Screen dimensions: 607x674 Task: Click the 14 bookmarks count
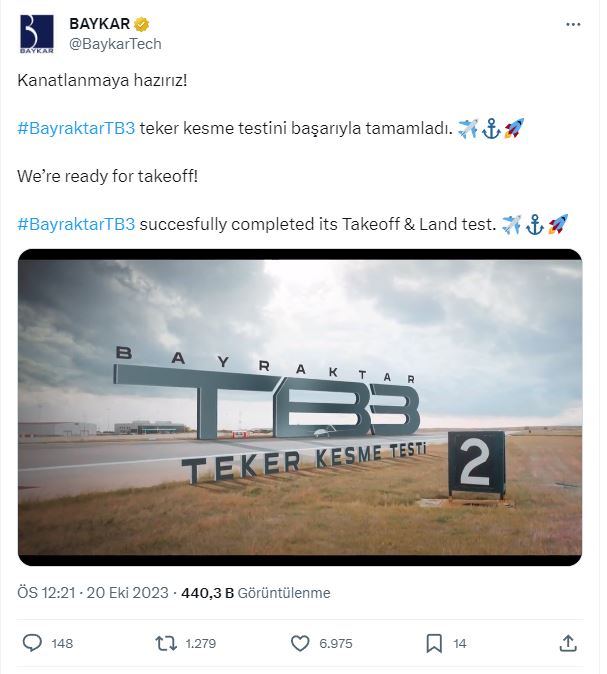click(x=460, y=644)
